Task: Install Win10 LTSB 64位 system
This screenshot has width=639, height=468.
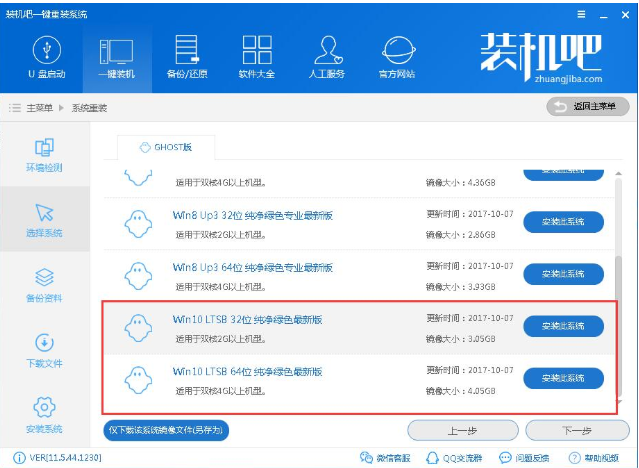Action: pos(563,378)
